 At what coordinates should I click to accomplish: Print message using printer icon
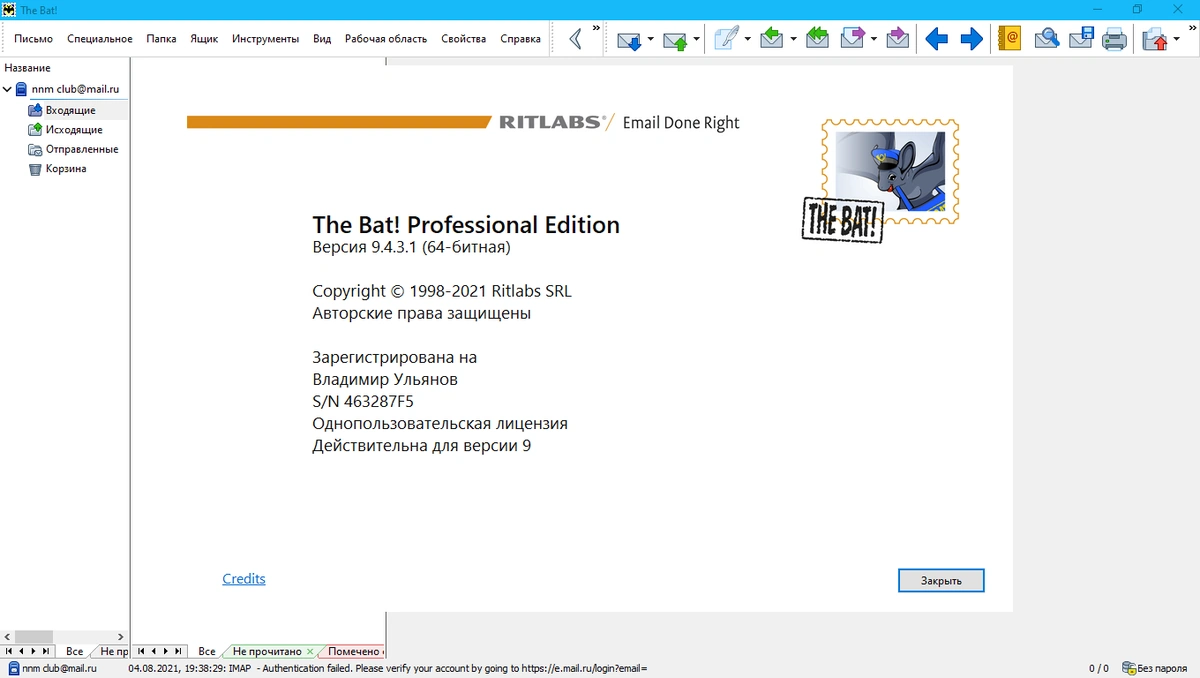[x=1114, y=40]
